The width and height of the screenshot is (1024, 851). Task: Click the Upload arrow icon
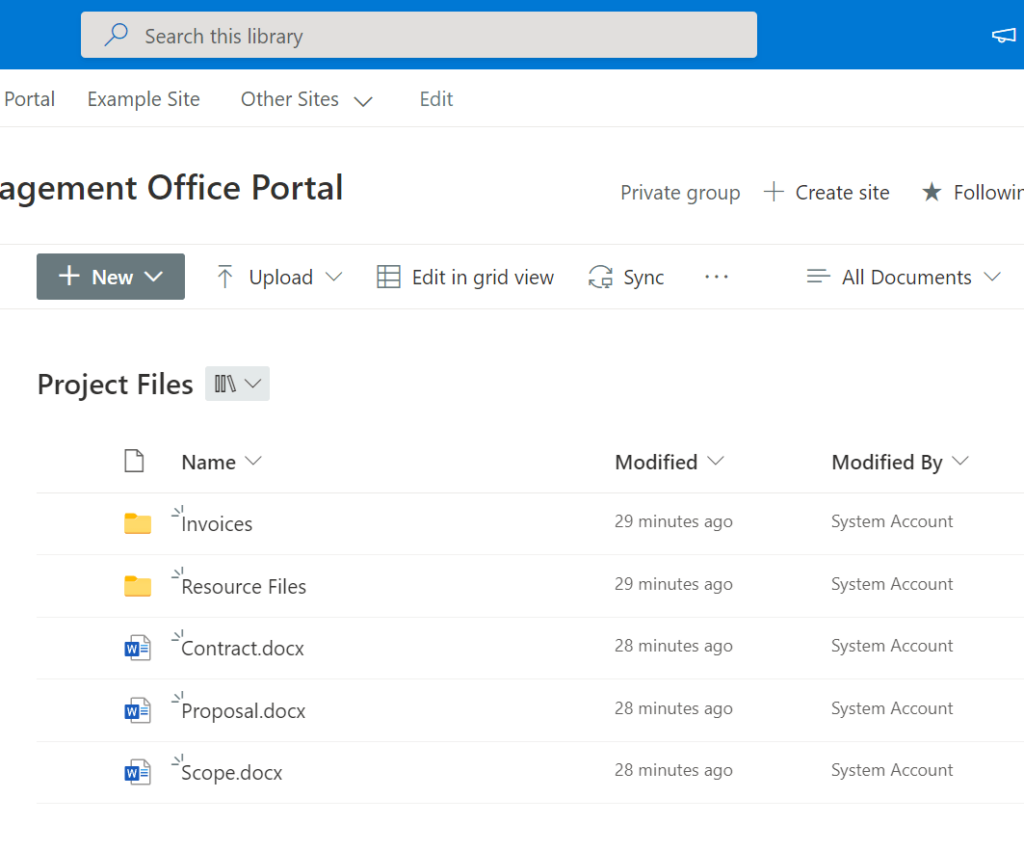[x=225, y=277]
